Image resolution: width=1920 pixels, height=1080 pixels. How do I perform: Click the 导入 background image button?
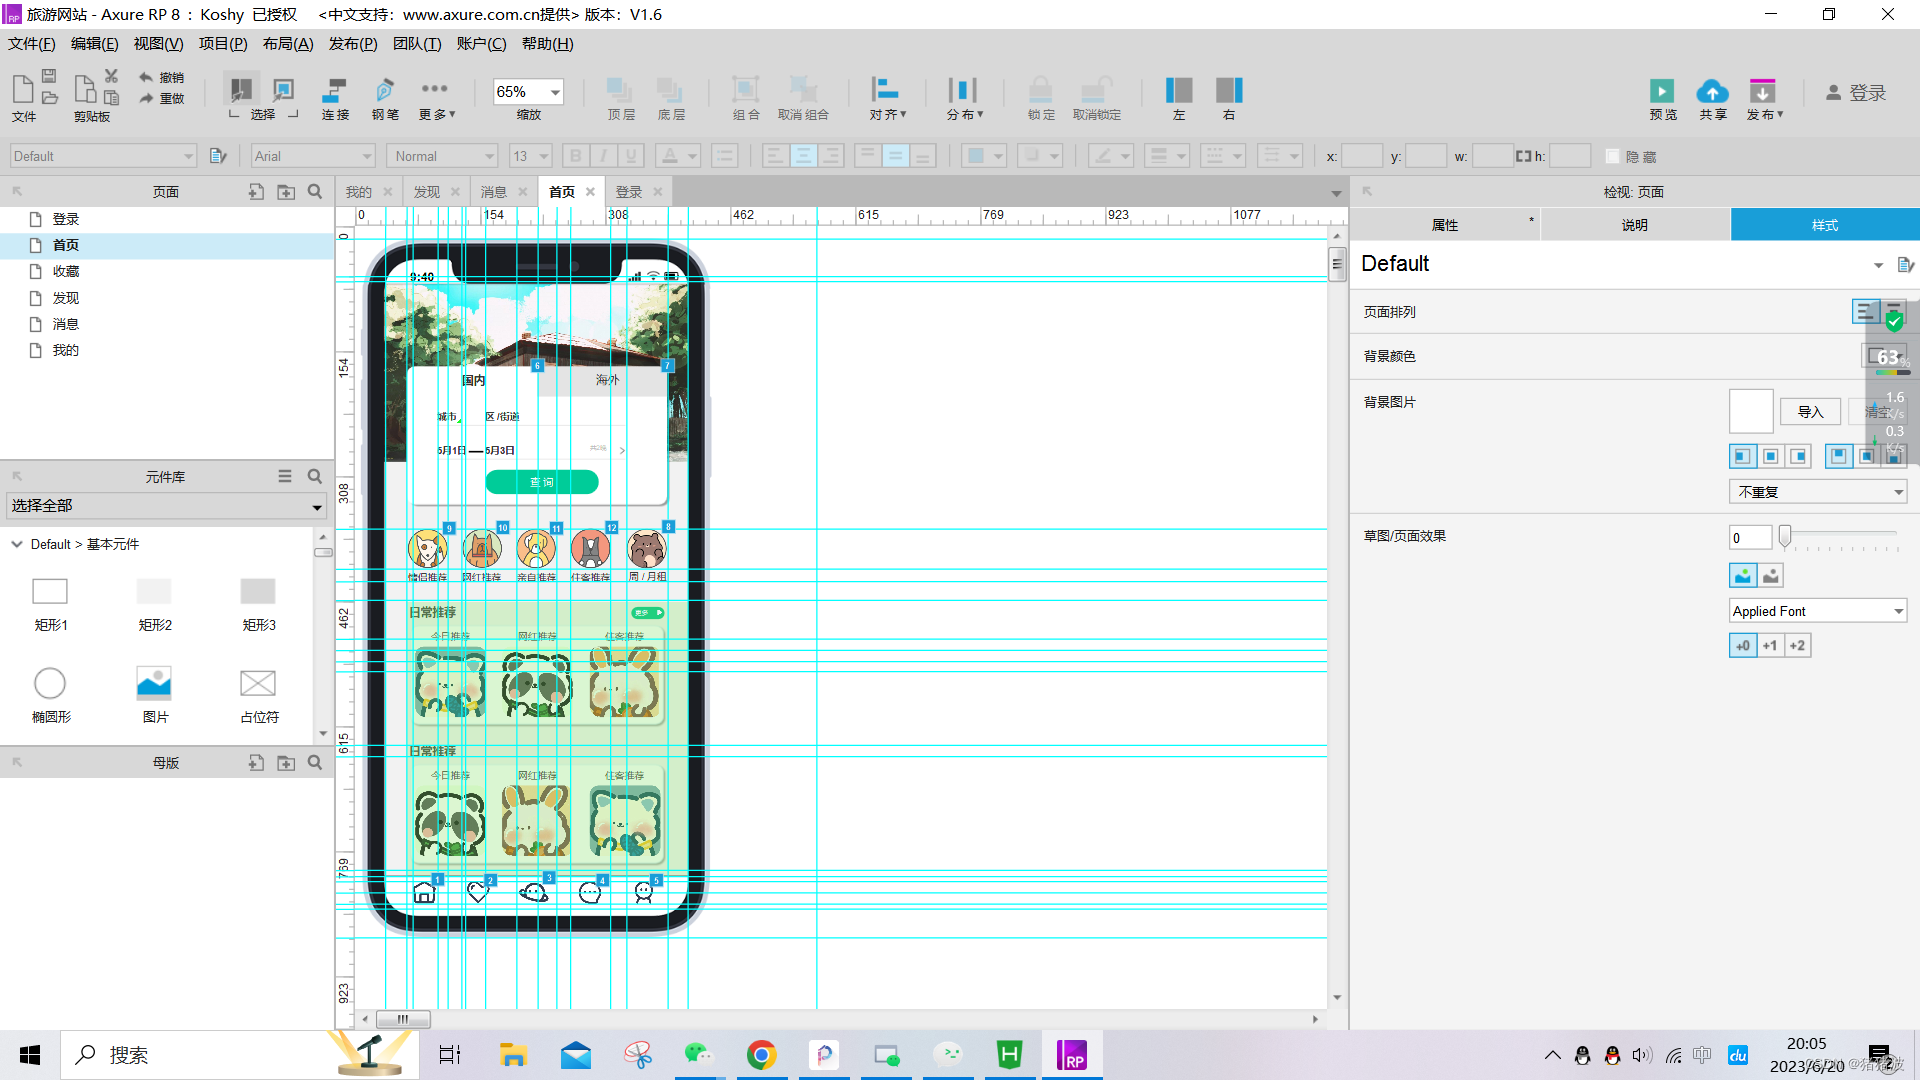(x=1810, y=412)
